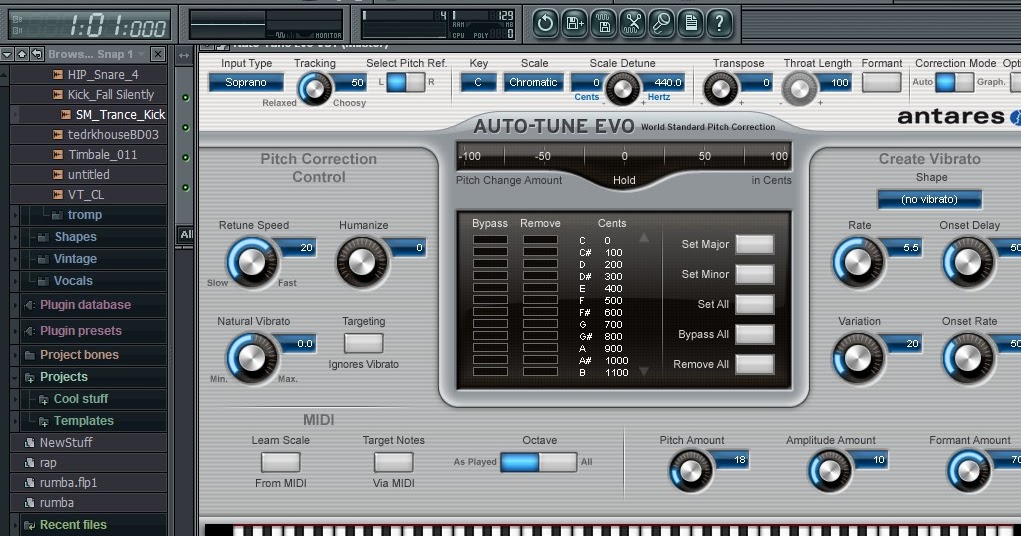Image resolution: width=1021 pixels, height=536 pixels.
Task: Open the Templates folder
Action: point(83,421)
